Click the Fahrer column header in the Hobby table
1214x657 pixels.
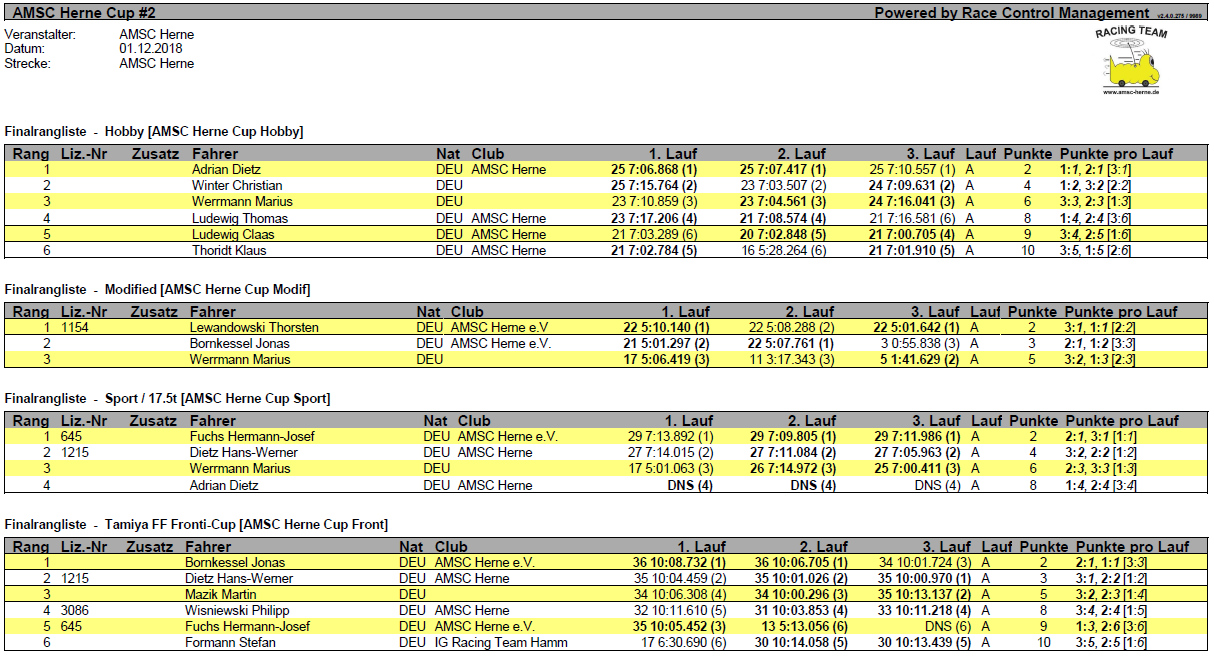coord(214,154)
